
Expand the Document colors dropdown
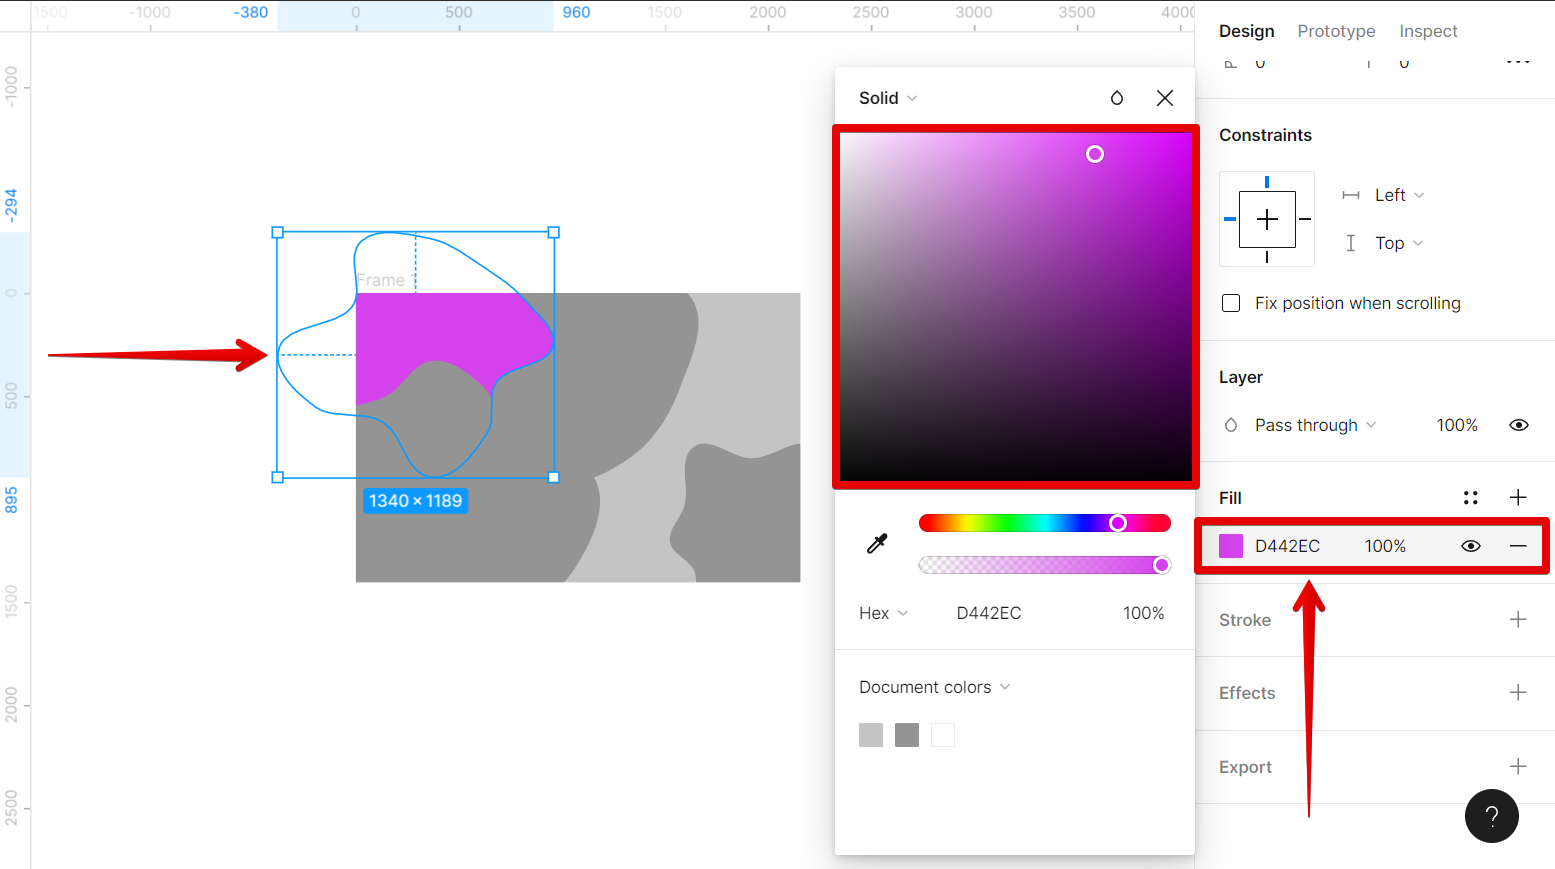pyautogui.click(x=934, y=687)
